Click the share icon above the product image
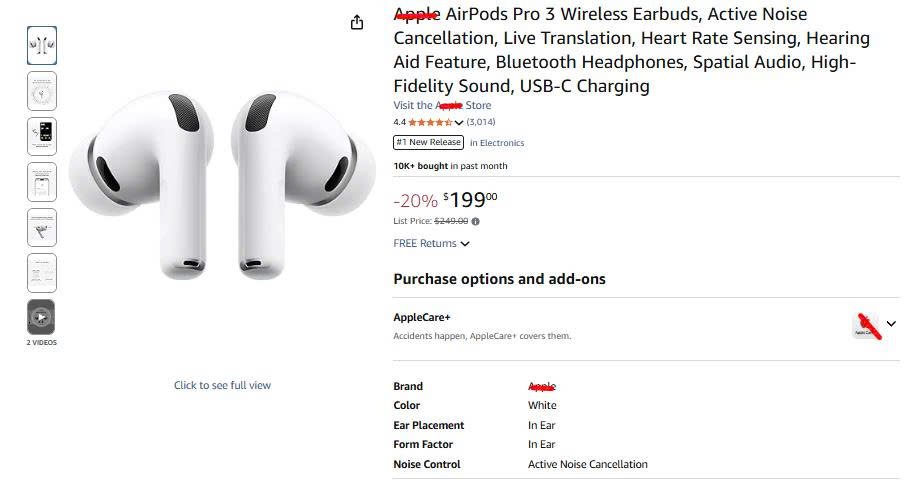The height and width of the screenshot is (481, 913). 357,22
